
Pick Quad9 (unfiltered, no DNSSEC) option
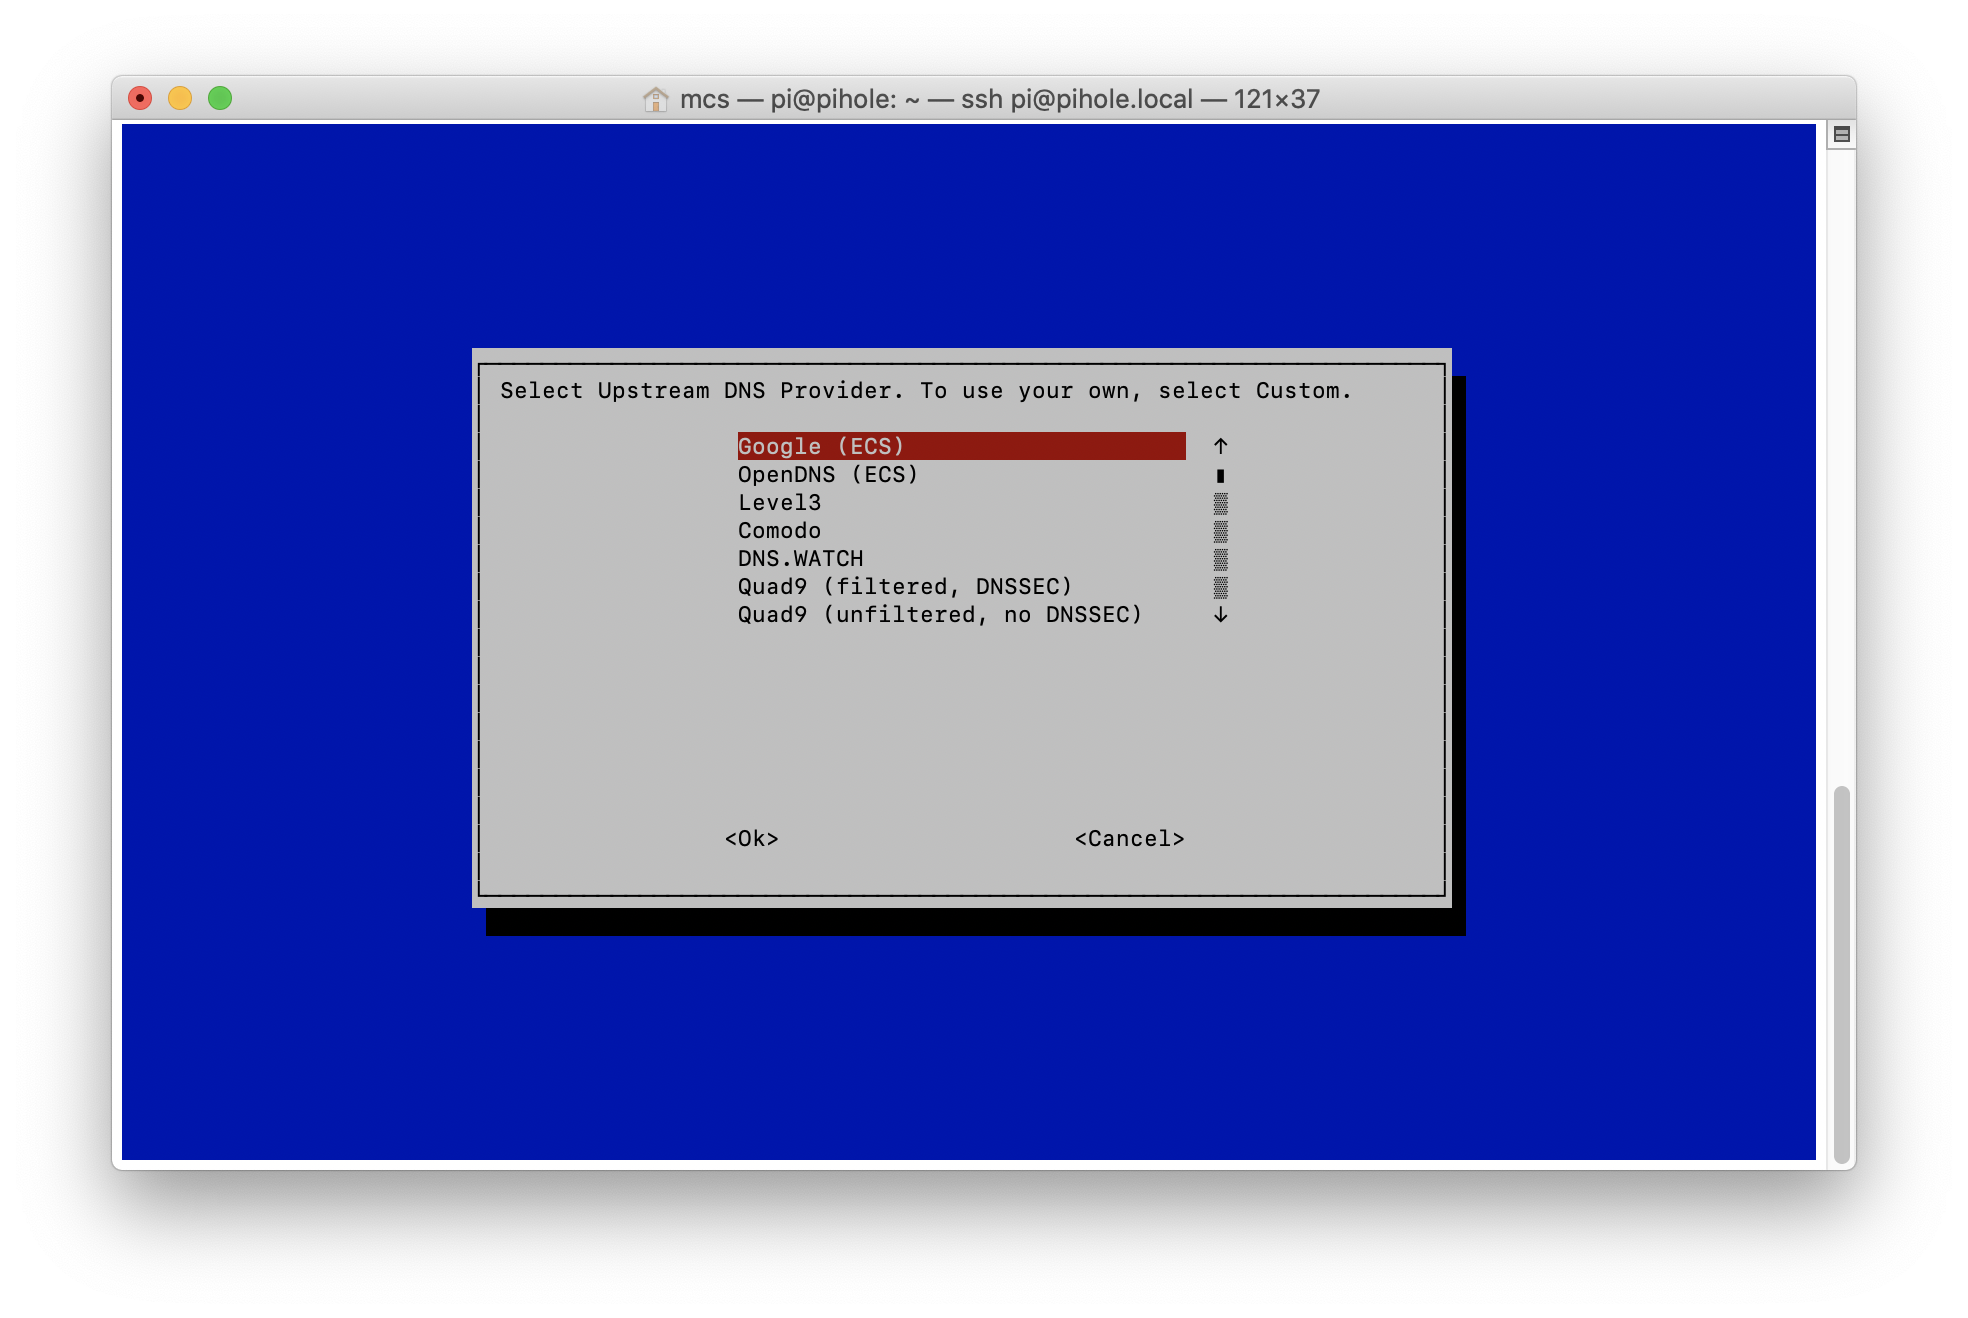pos(940,614)
